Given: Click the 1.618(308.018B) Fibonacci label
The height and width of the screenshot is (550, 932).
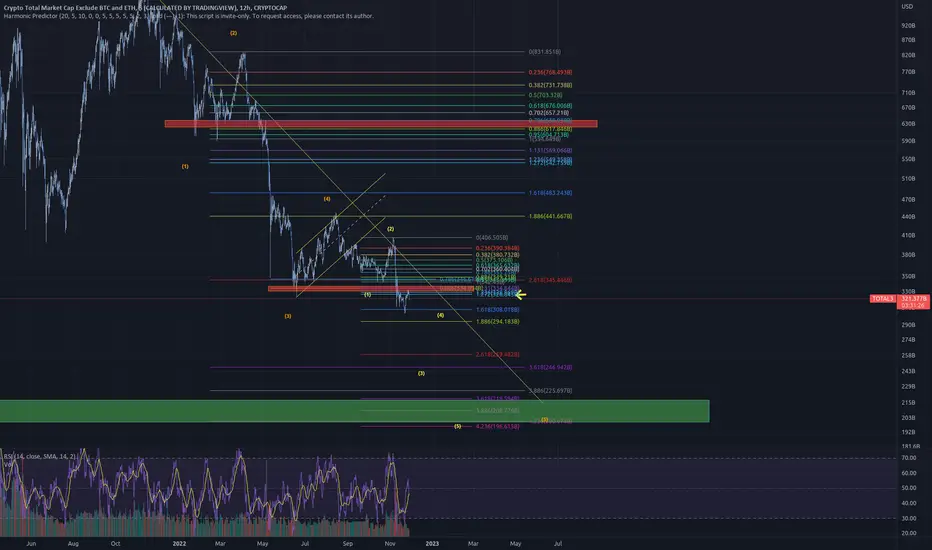Looking at the screenshot, I should (x=498, y=310).
